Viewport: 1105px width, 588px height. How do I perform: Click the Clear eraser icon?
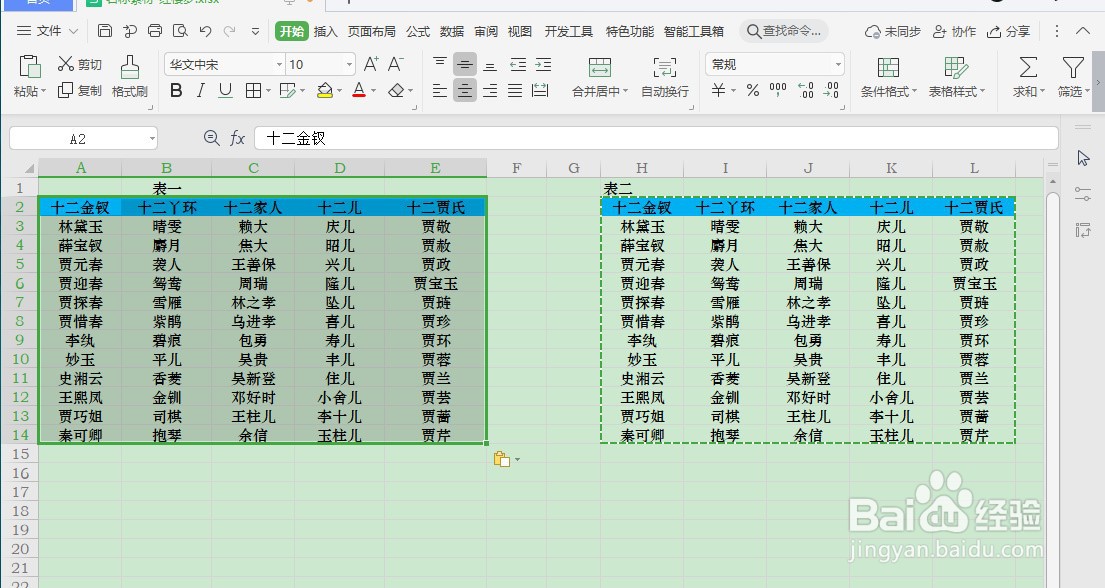pyautogui.click(x=396, y=90)
